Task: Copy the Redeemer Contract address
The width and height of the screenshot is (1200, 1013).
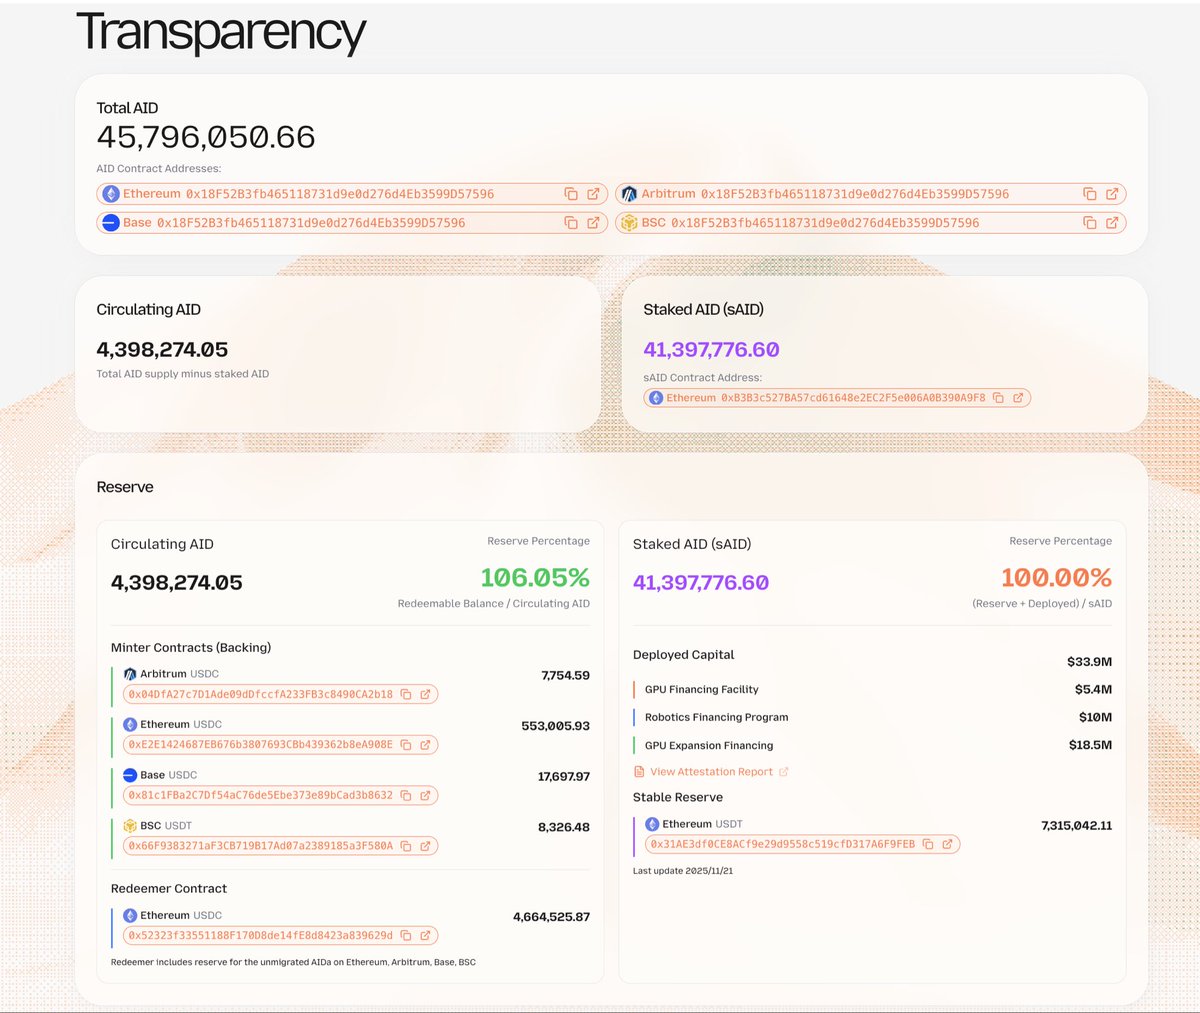Action: coord(406,935)
